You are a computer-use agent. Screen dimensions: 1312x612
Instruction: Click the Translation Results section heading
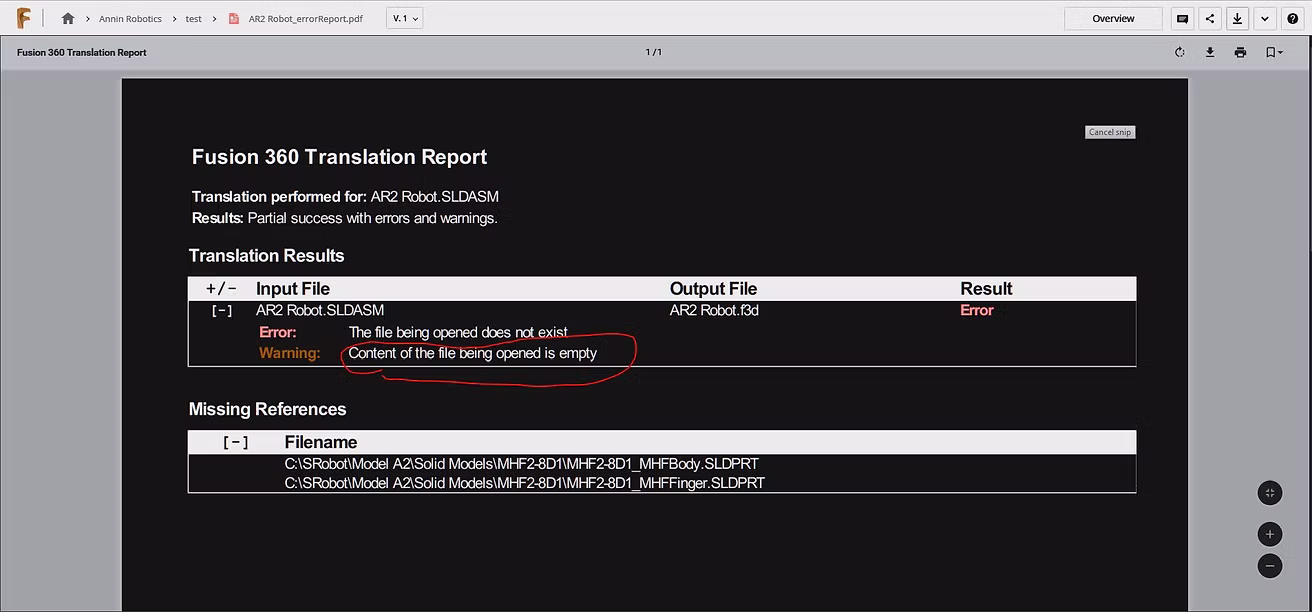(x=267, y=256)
